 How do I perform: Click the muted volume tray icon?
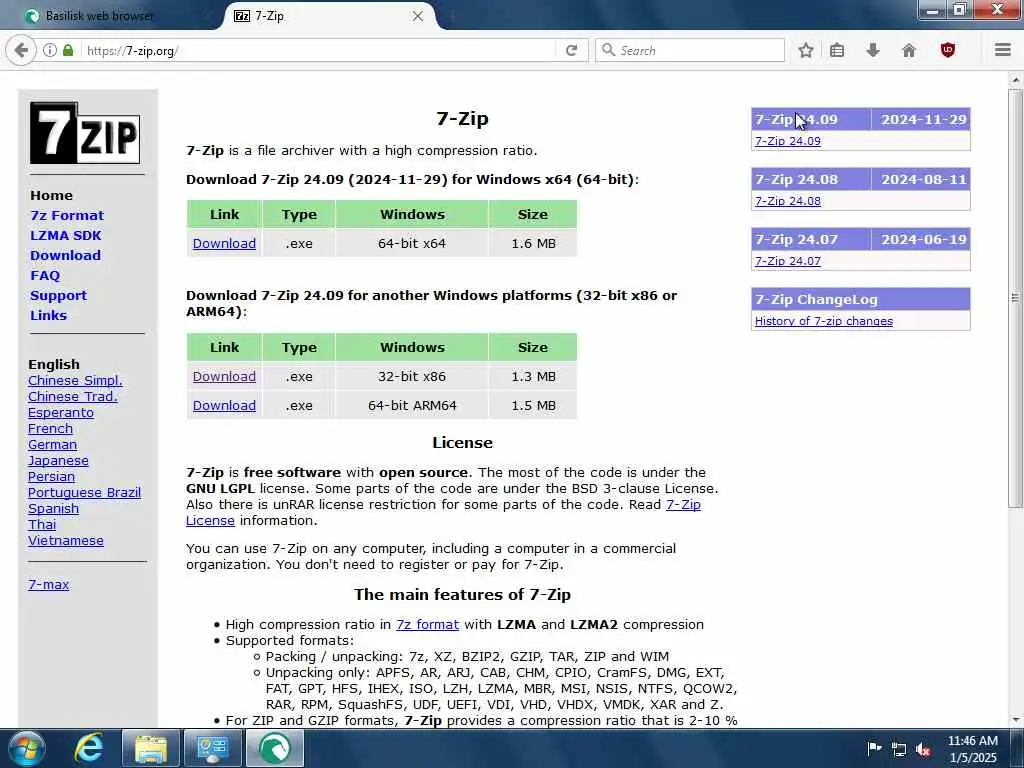point(923,749)
